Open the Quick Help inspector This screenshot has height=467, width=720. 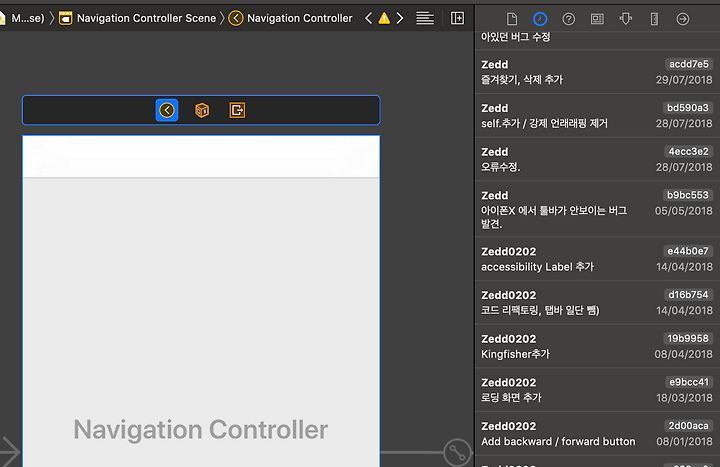(568, 19)
